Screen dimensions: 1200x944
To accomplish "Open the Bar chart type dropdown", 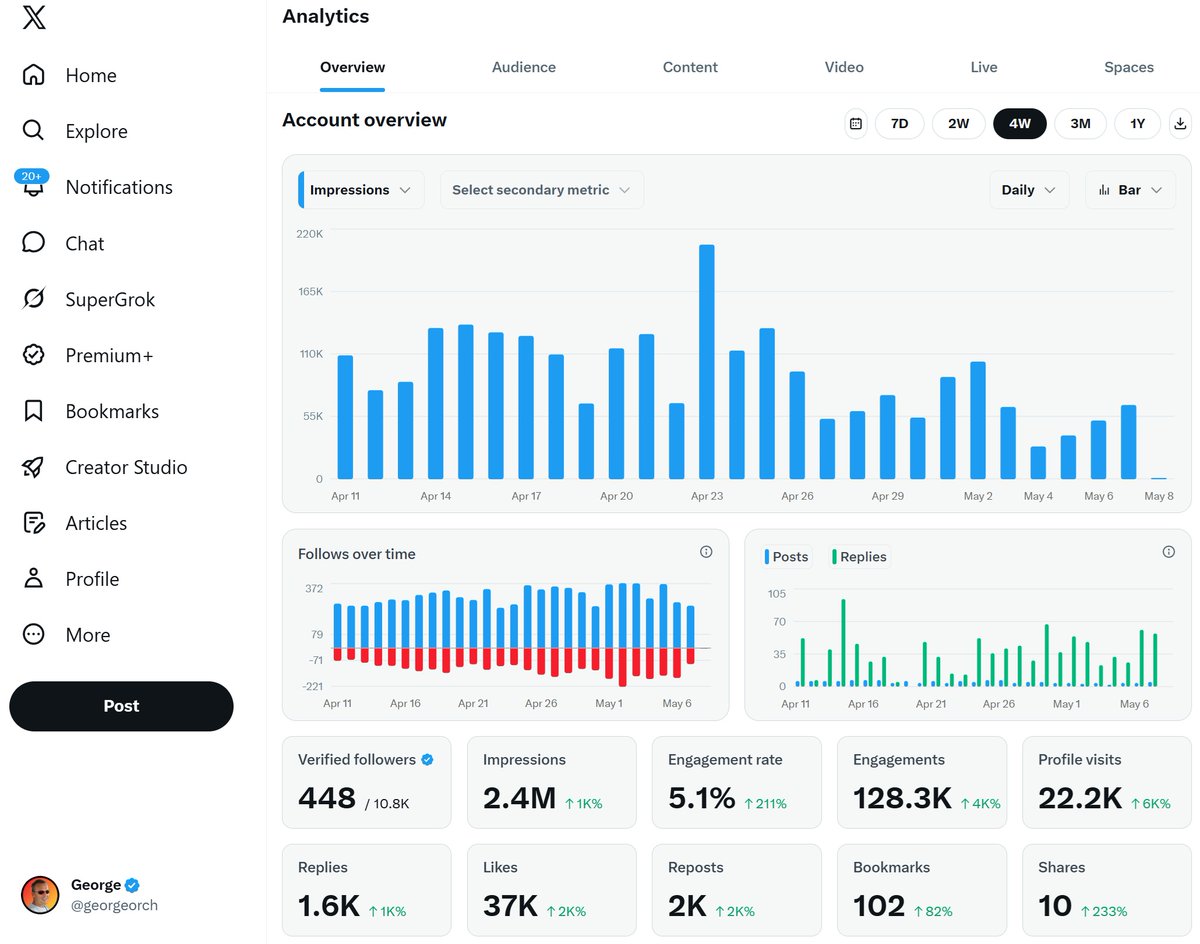I will pos(1130,190).
